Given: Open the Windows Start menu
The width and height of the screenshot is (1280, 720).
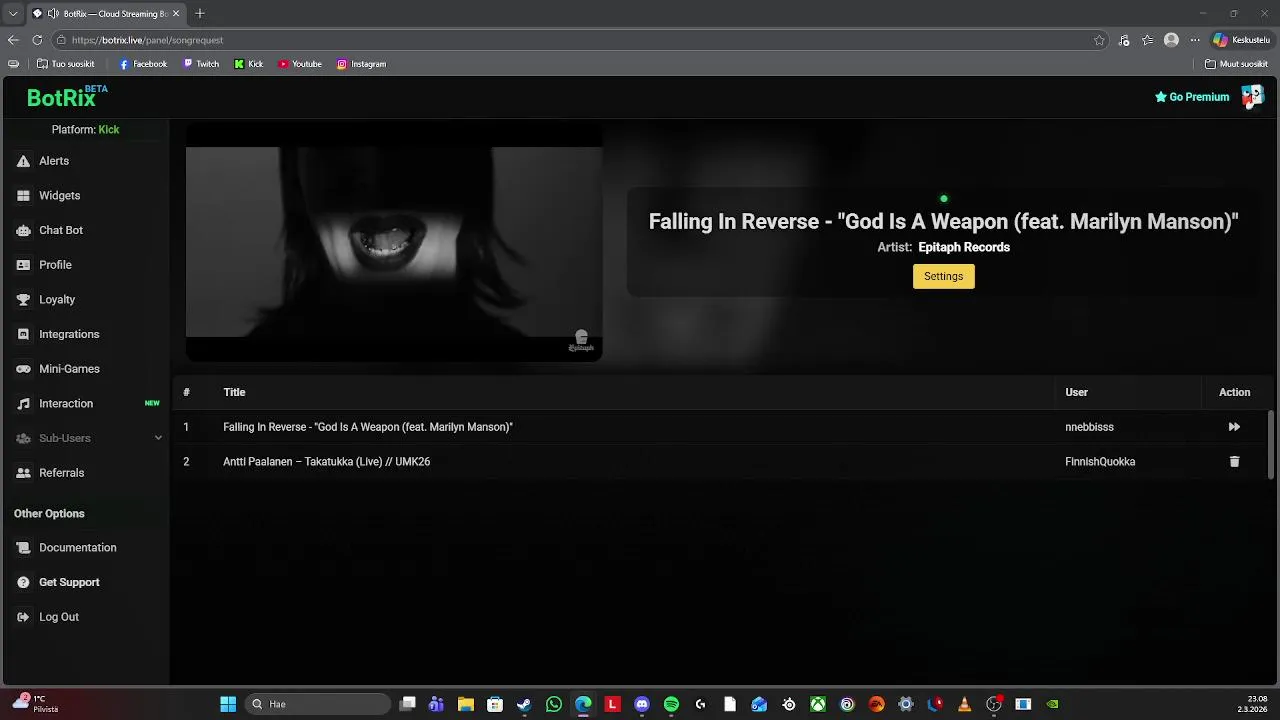Looking at the screenshot, I should click(x=228, y=704).
